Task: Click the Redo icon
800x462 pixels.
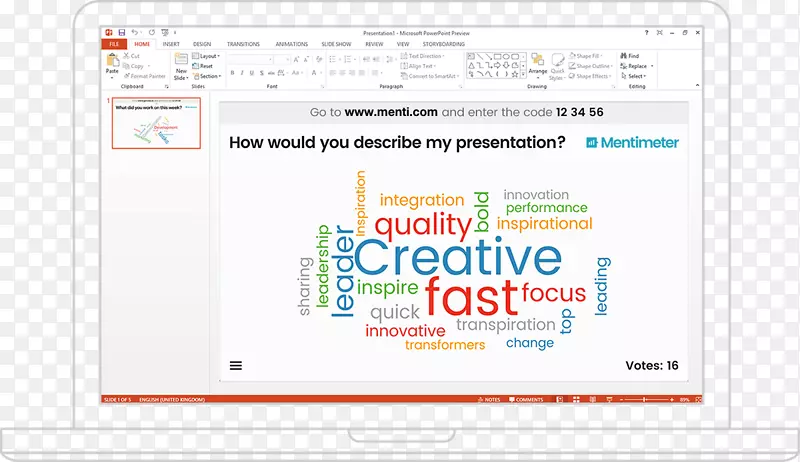Action: [152, 32]
